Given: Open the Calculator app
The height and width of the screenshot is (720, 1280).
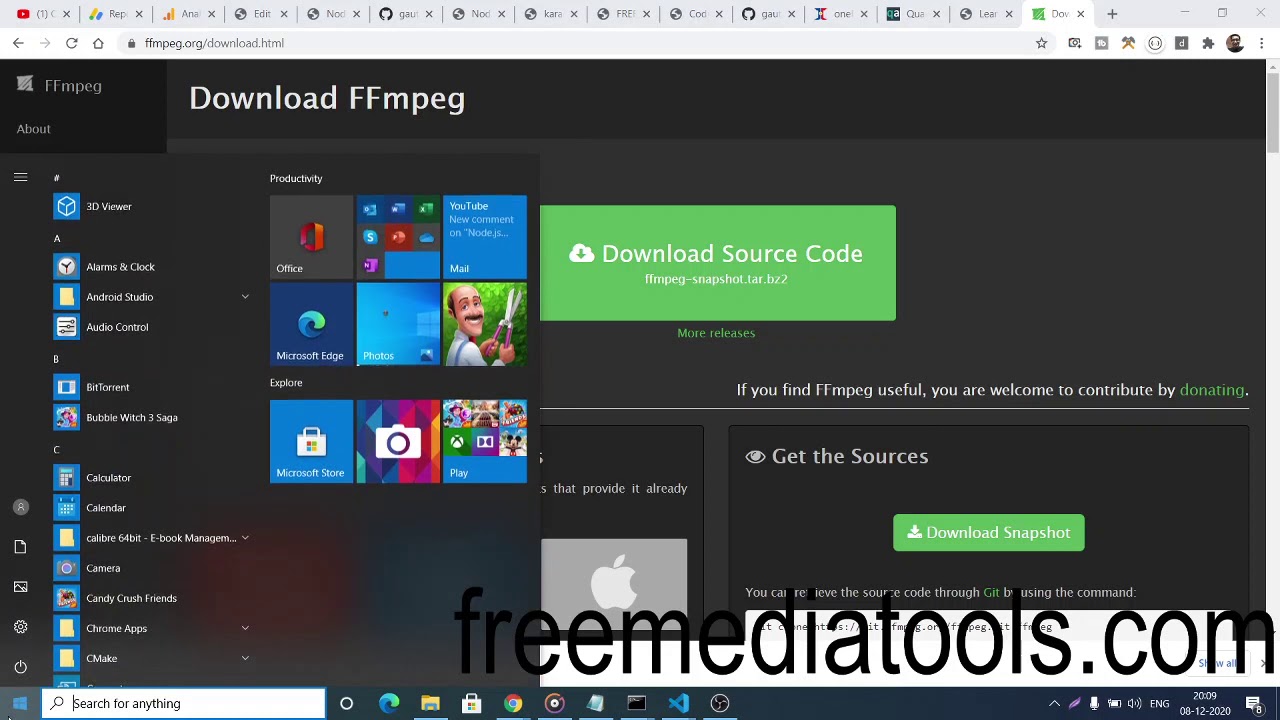Looking at the screenshot, I should point(108,478).
